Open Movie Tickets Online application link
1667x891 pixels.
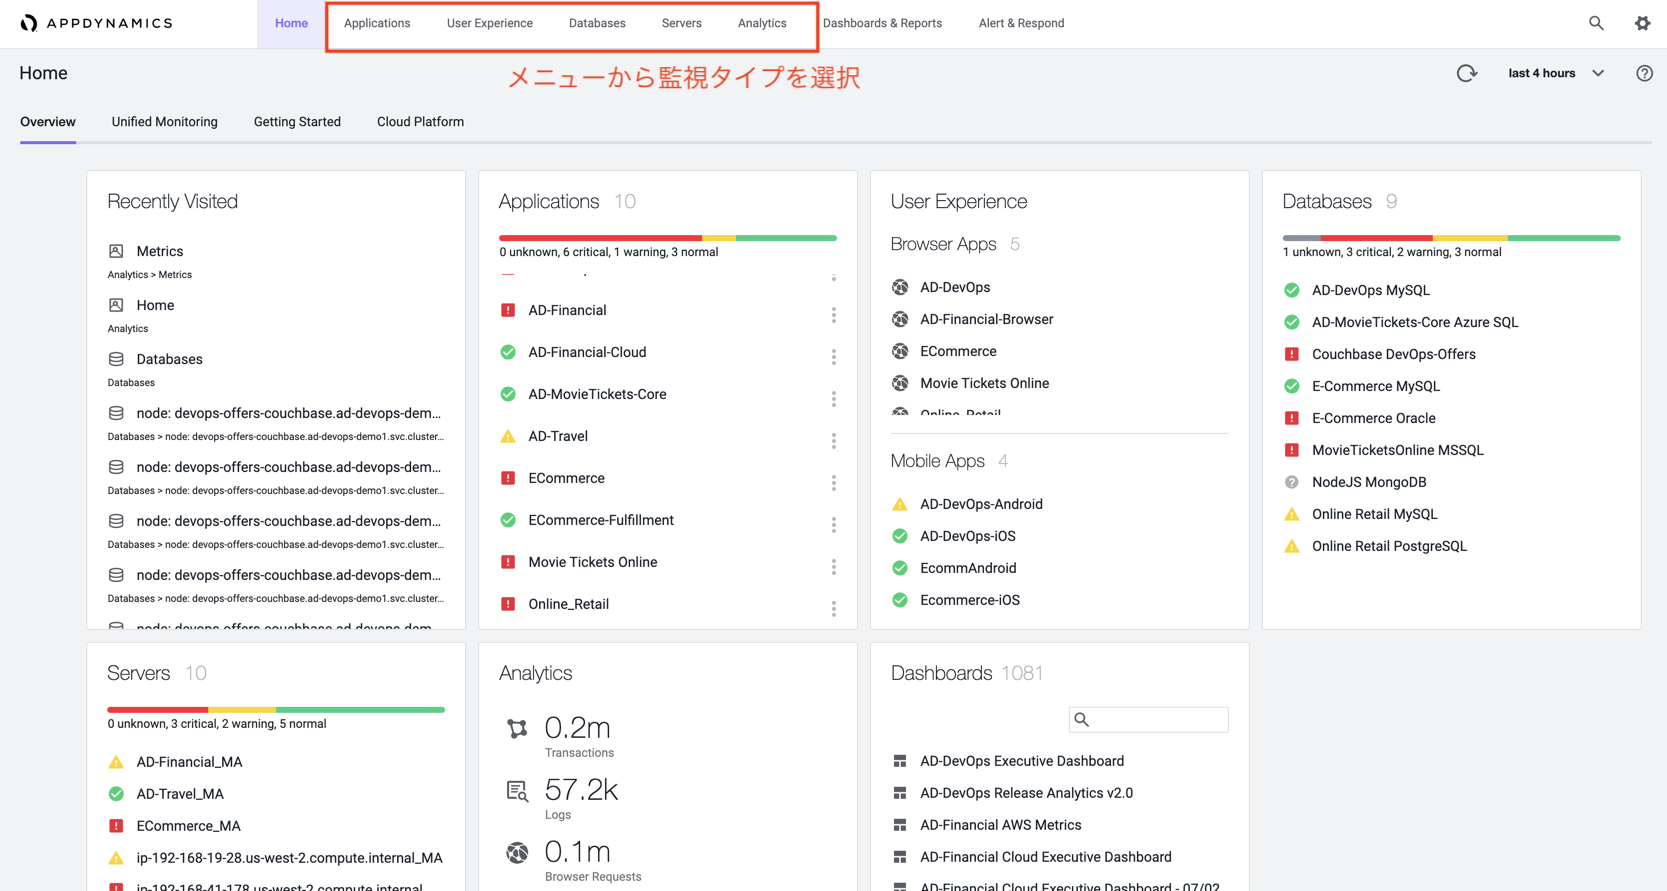(593, 562)
